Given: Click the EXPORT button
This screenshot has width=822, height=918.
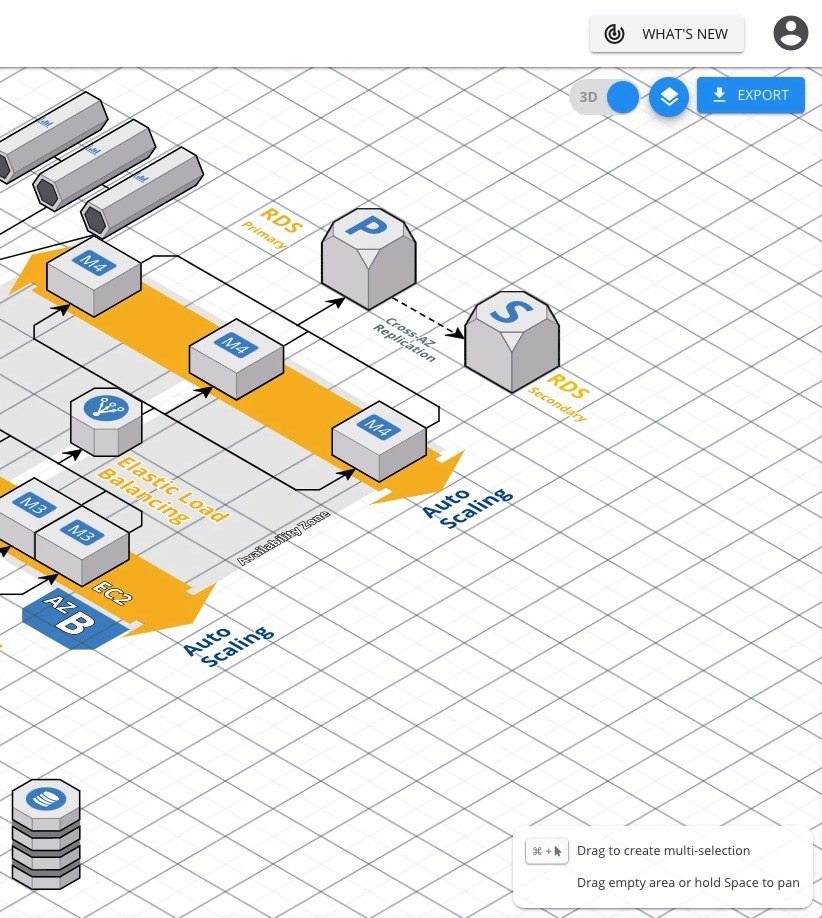Looking at the screenshot, I should [751, 95].
